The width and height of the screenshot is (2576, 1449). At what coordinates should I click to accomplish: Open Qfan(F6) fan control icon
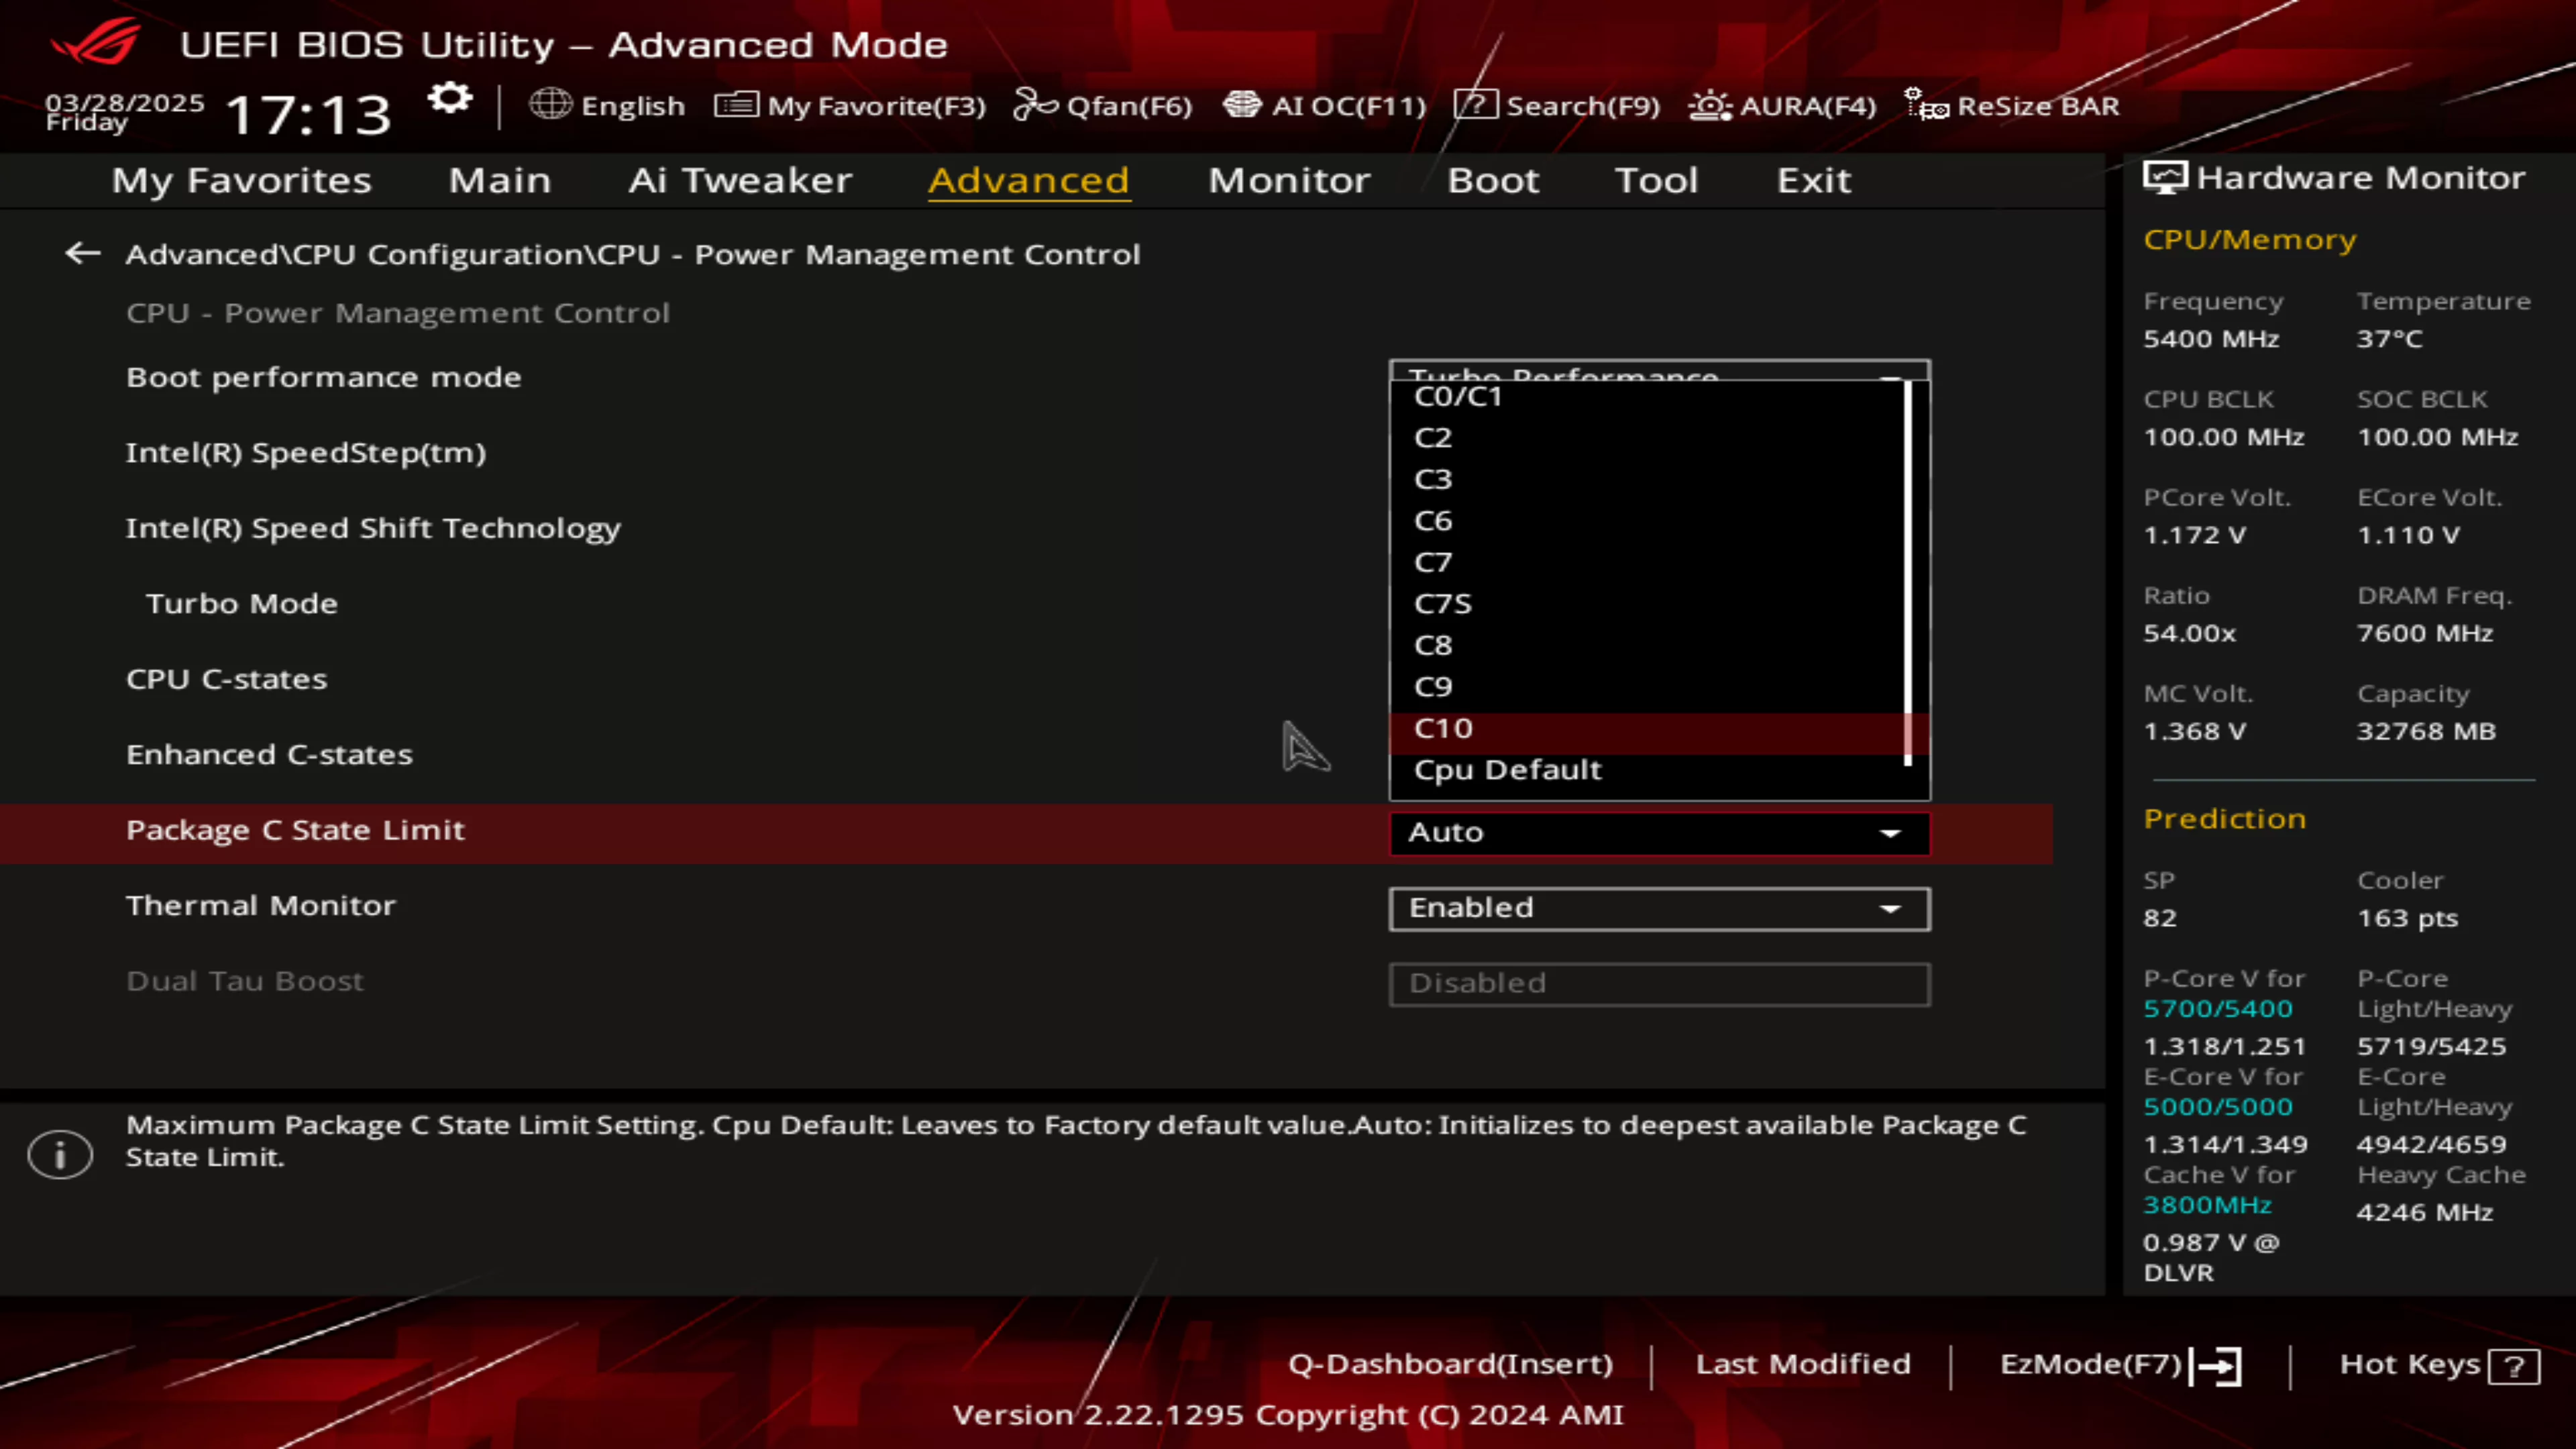coord(1035,104)
